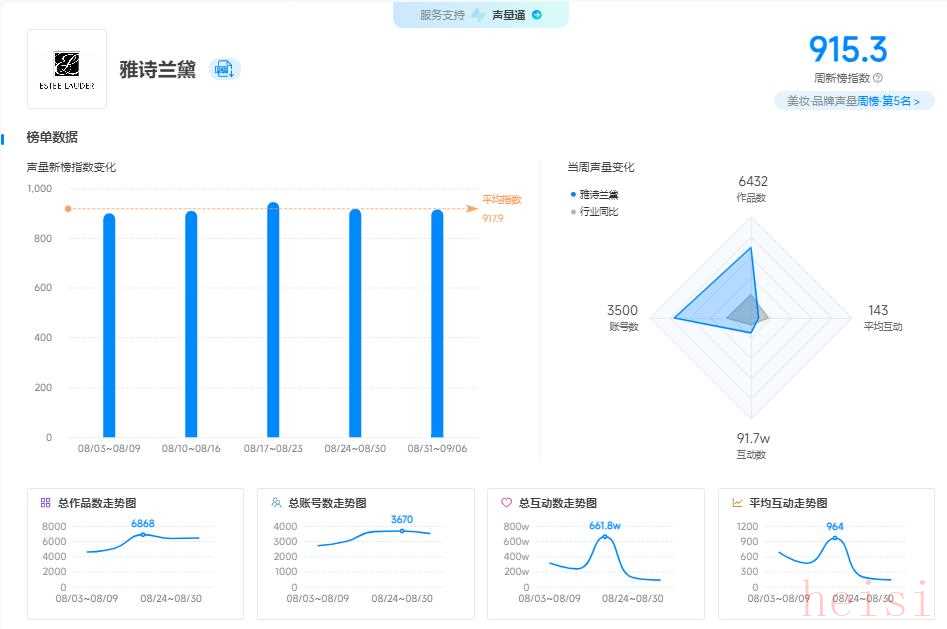The image size is (947, 629).
Task: Click the orange arrowhead ending the average line
Action: [472, 208]
